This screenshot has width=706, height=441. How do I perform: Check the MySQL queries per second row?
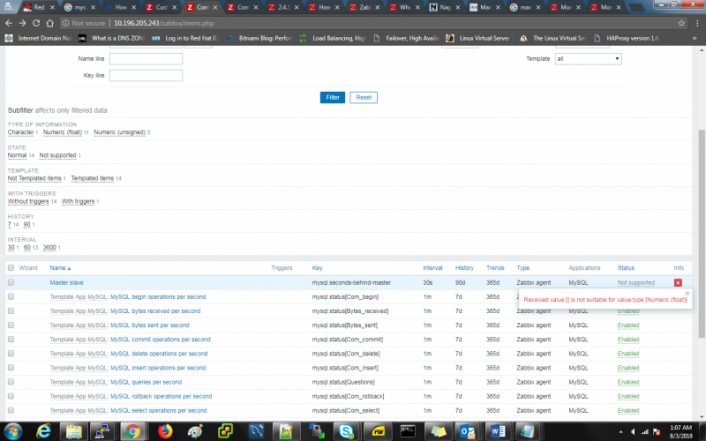pyautogui.click(x=11, y=382)
